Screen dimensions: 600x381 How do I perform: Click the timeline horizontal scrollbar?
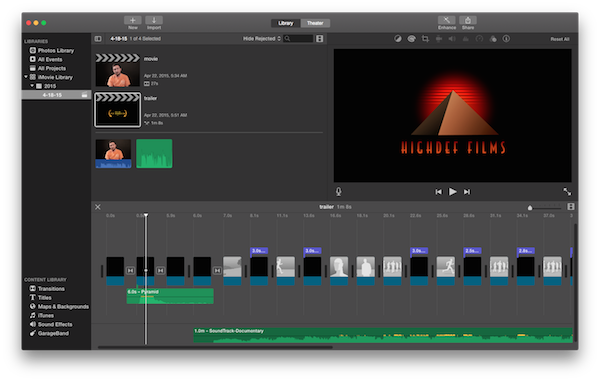[x=215, y=347]
